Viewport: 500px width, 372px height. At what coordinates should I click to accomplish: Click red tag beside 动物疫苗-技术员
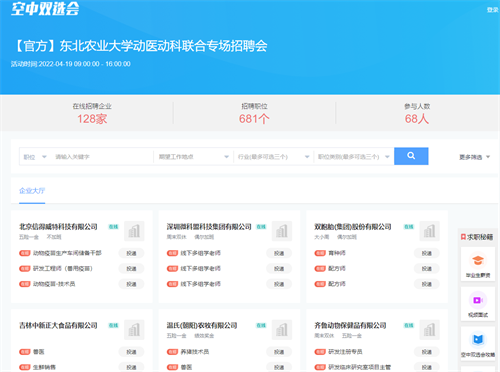tap(25, 284)
